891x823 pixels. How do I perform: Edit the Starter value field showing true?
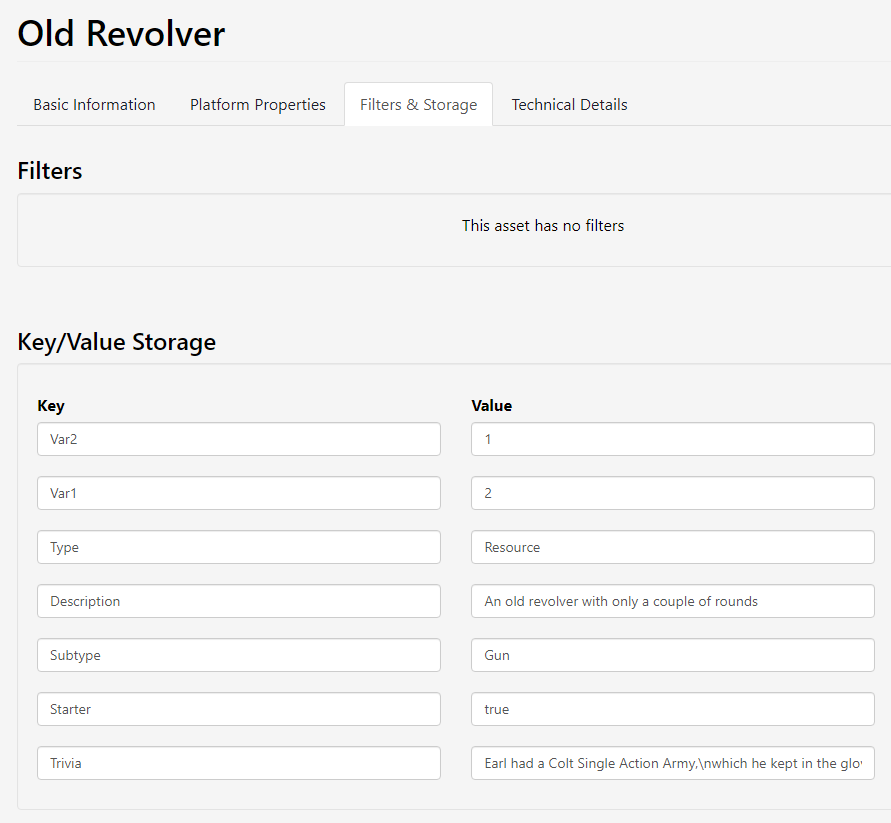(672, 709)
